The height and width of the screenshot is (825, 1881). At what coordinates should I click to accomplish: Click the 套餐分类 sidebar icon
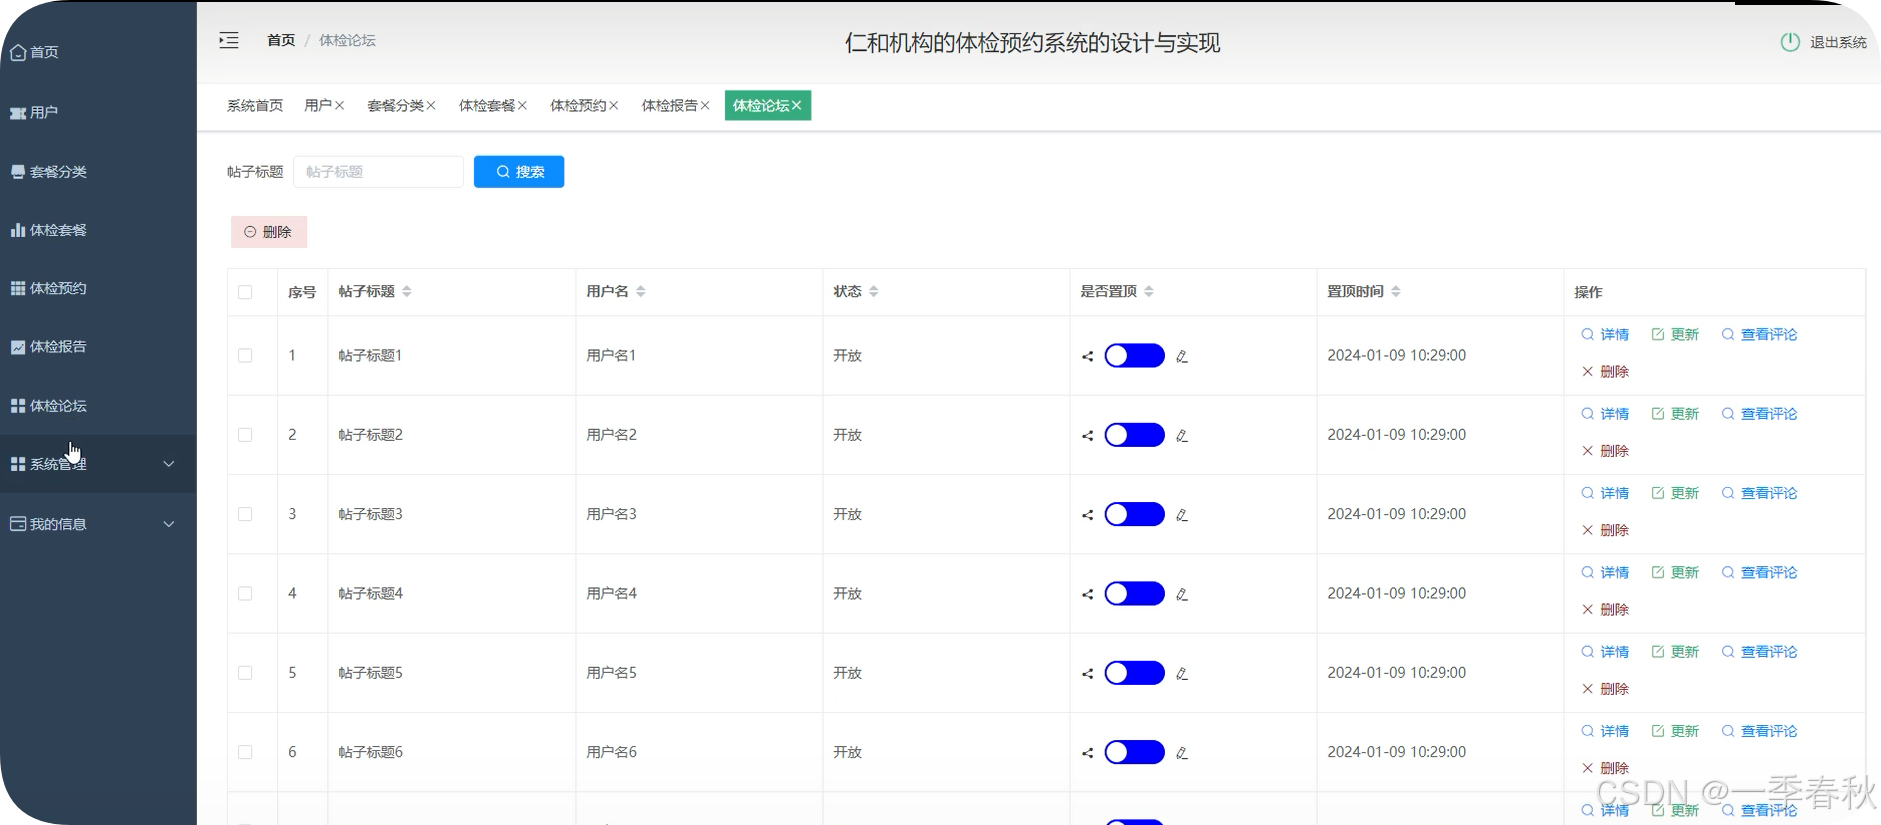[18, 172]
